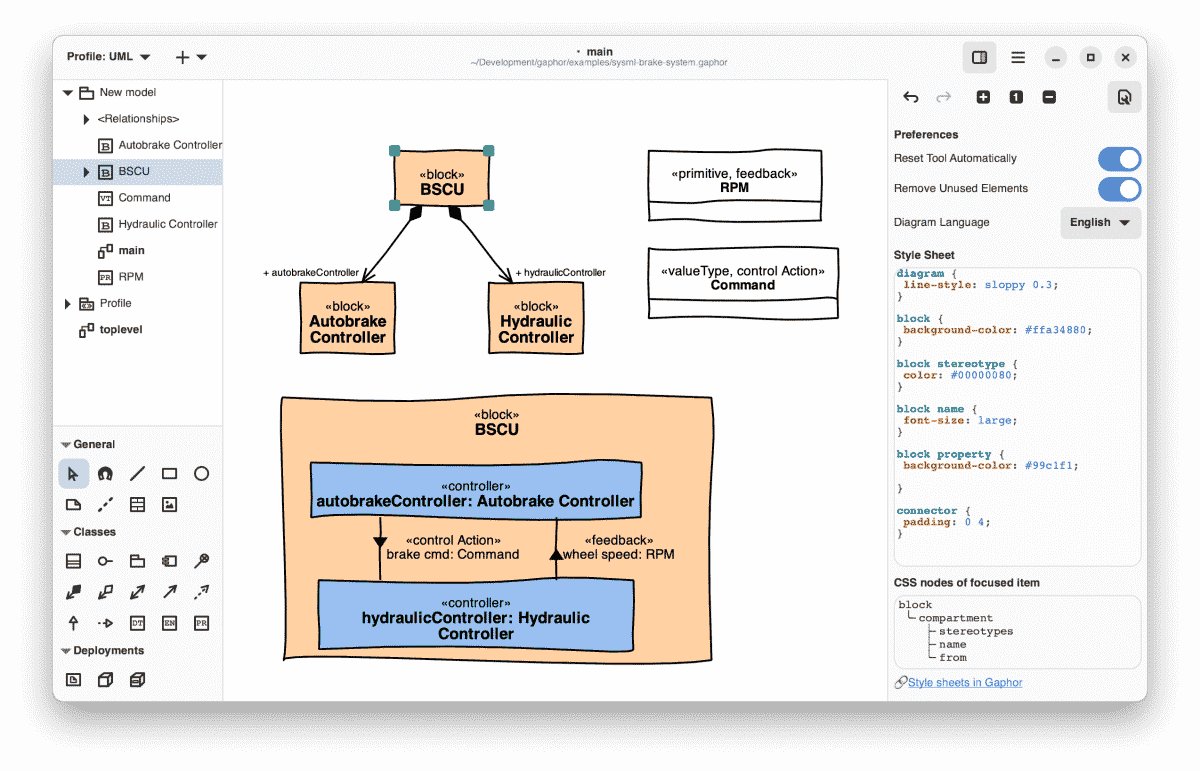Select the Node cube tool
The image size is (1200, 771).
105,680
